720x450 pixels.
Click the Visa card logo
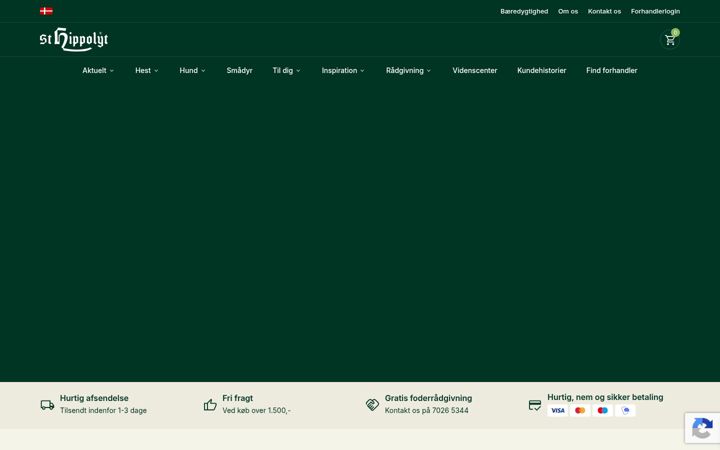tap(558, 411)
